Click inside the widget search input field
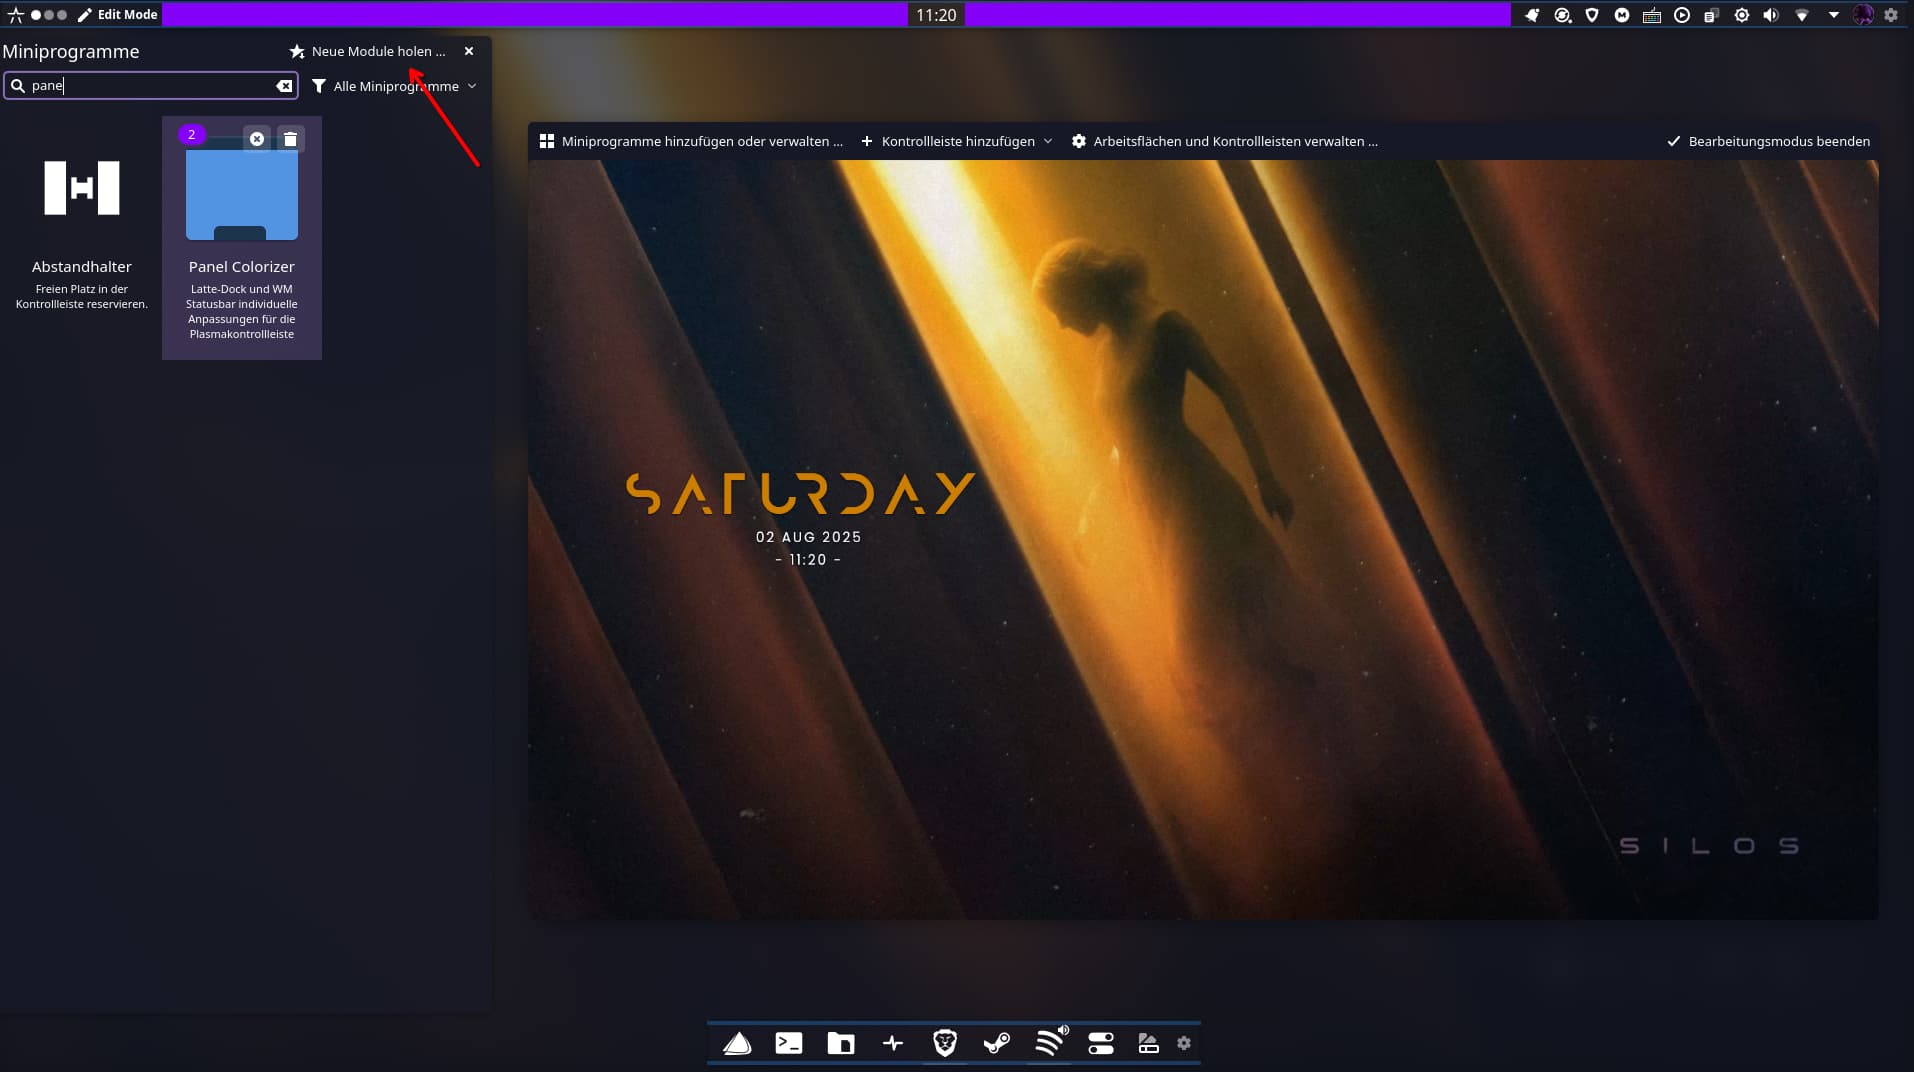This screenshot has width=1914, height=1072. pyautogui.click(x=150, y=86)
